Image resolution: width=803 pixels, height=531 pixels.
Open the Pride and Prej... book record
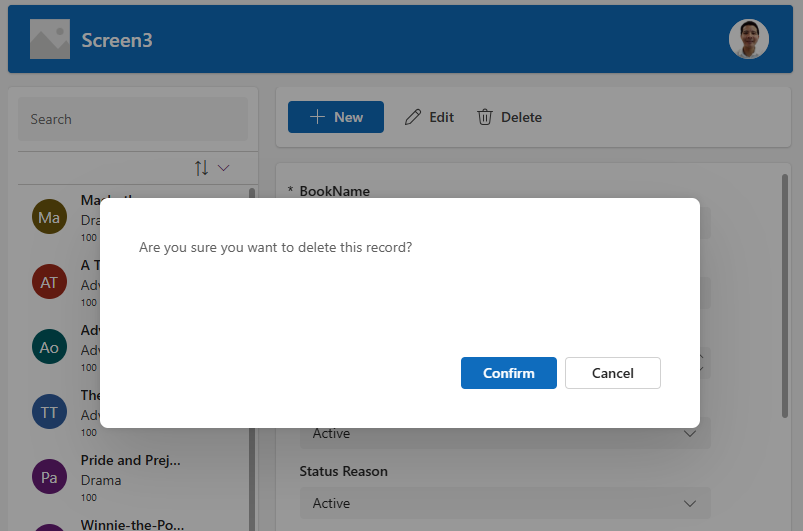pyautogui.click(x=131, y=461)
